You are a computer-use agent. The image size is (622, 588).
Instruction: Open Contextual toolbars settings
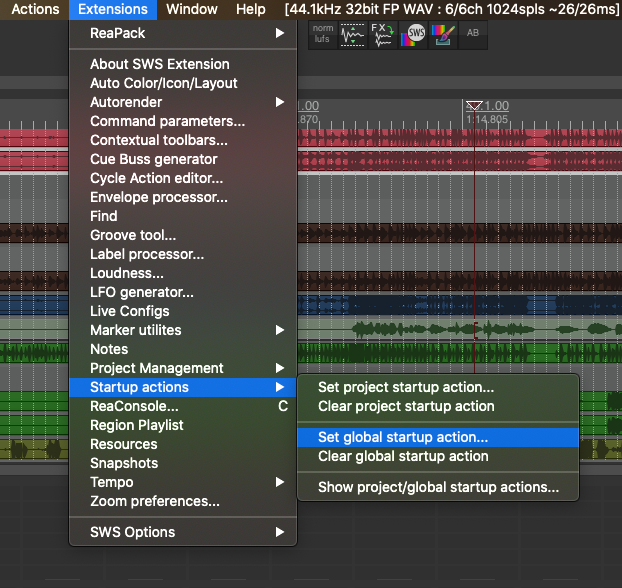[x=183, y=140]
